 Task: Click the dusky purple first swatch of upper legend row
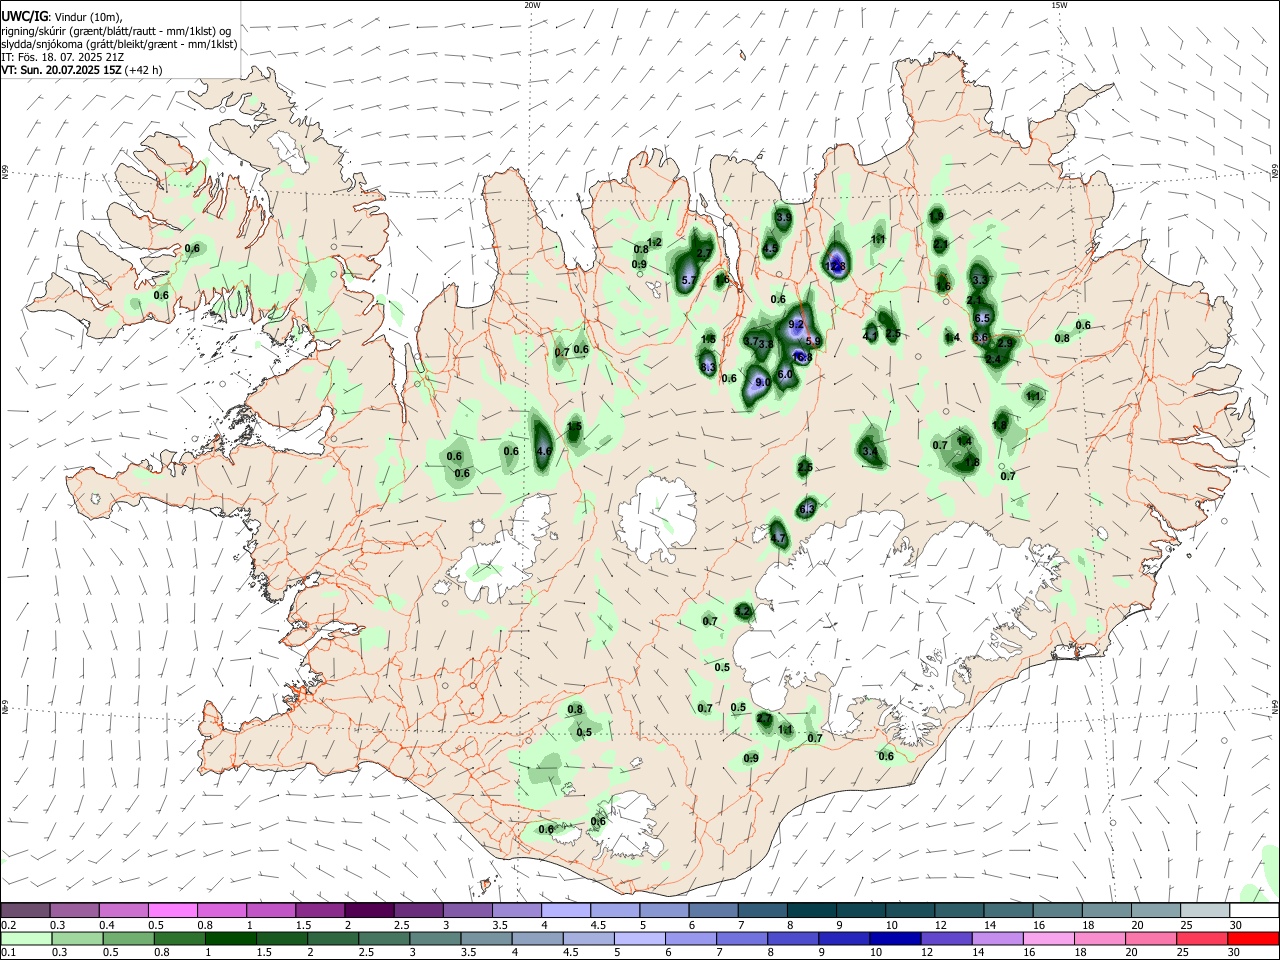[25, 910]
